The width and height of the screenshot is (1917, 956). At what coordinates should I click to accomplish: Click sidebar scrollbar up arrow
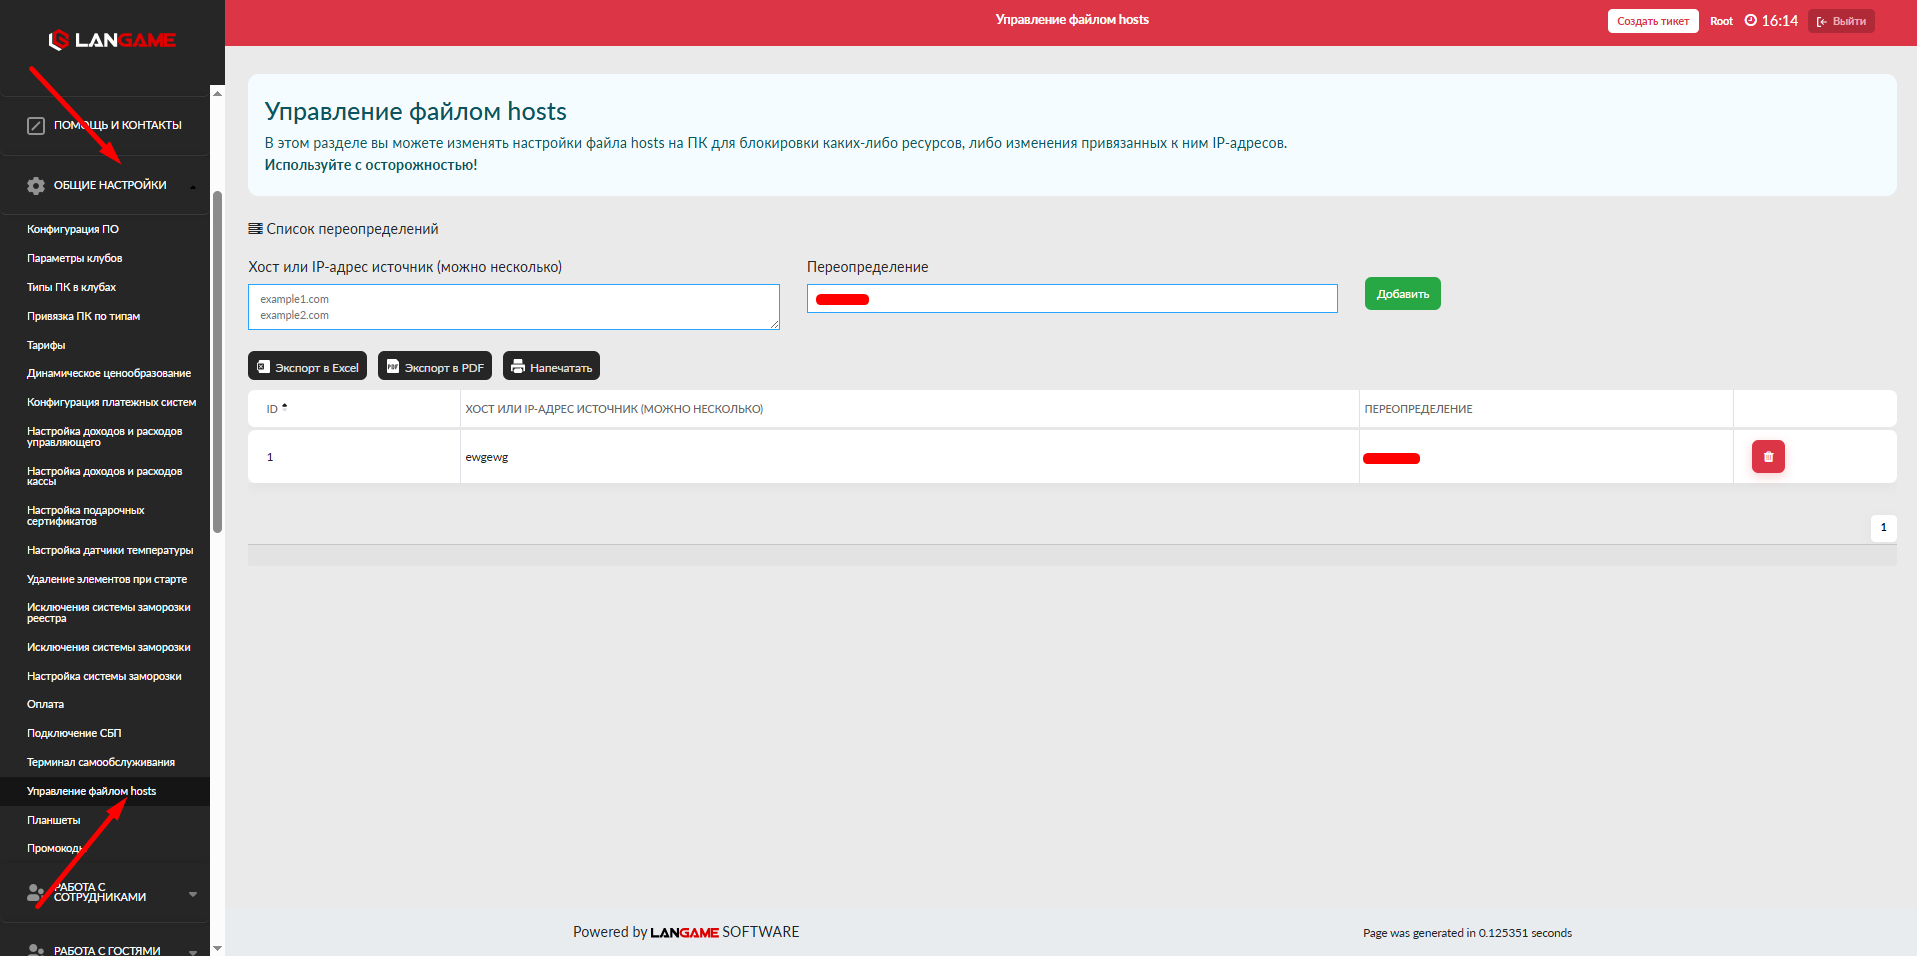217,93
